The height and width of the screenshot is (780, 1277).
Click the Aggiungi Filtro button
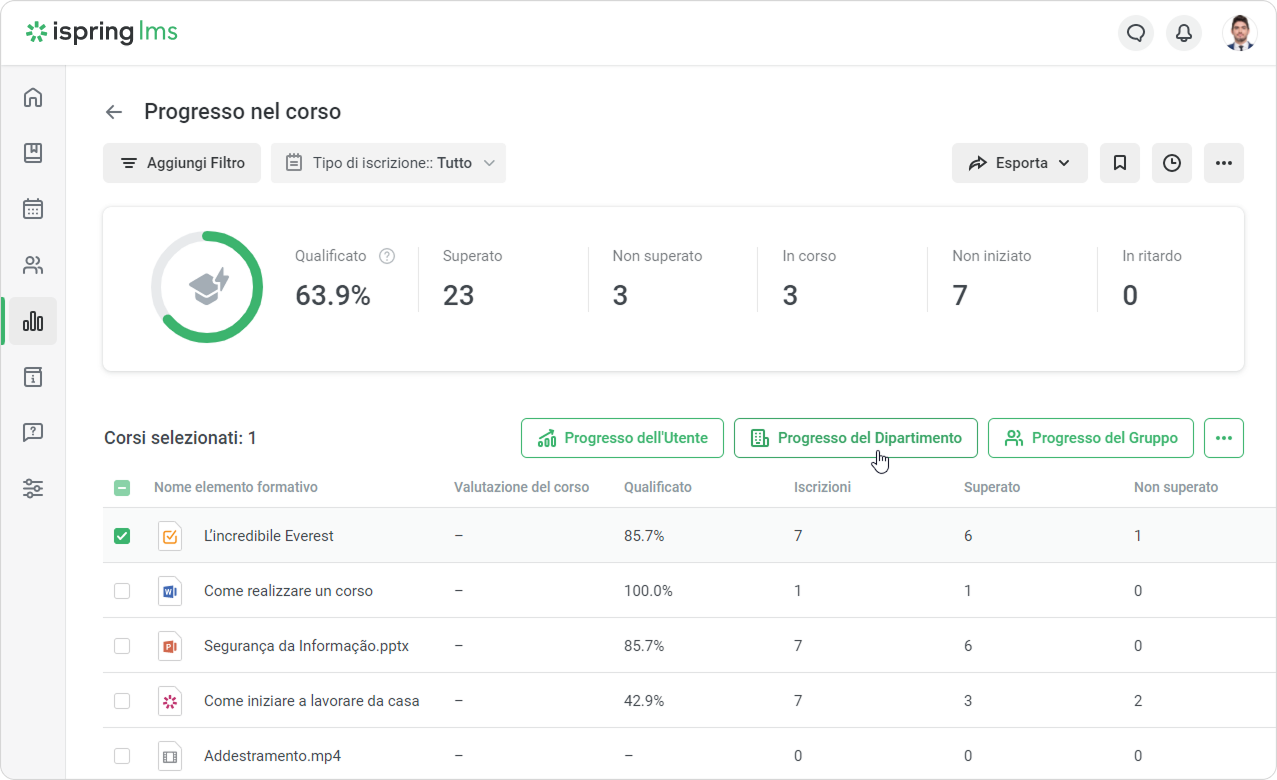(x=182, y=163)
